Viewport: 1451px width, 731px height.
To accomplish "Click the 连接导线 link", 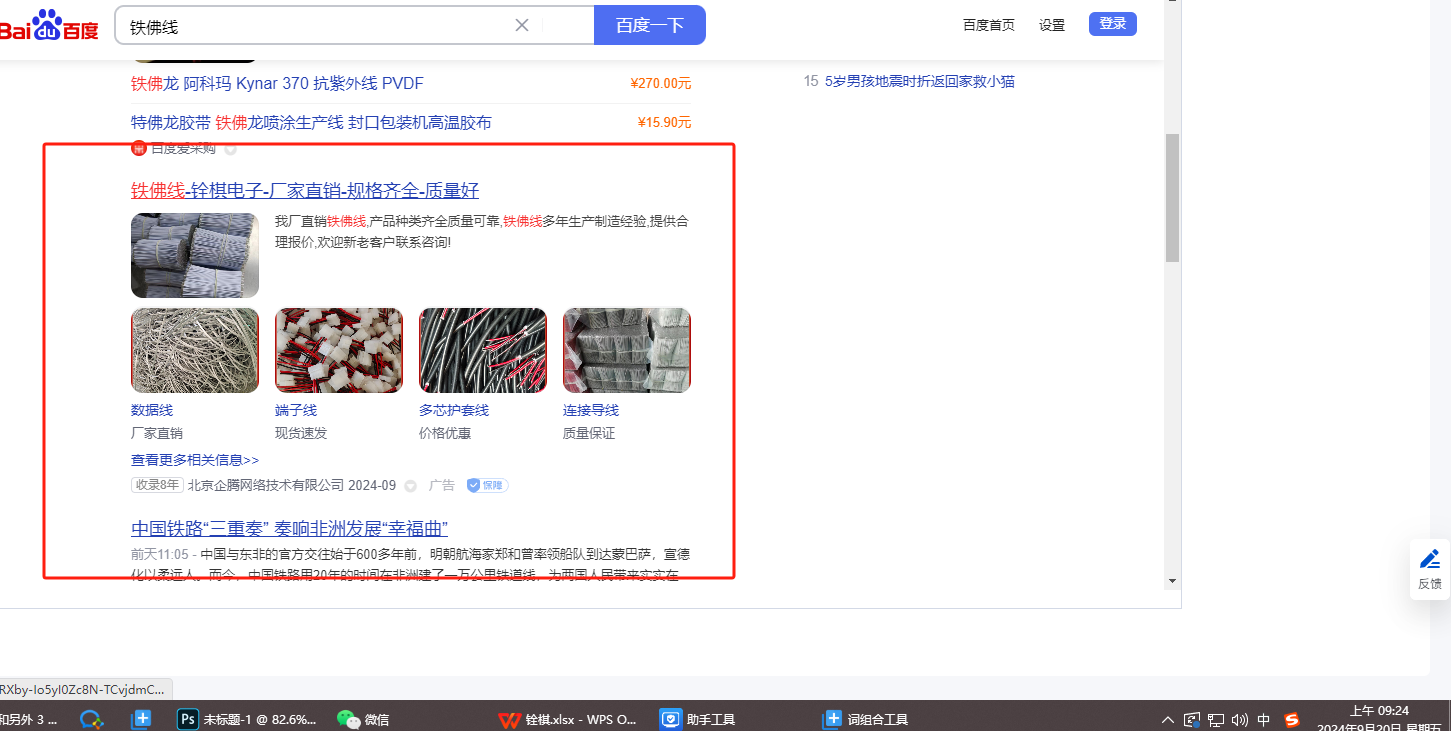I will click(591, 410).
